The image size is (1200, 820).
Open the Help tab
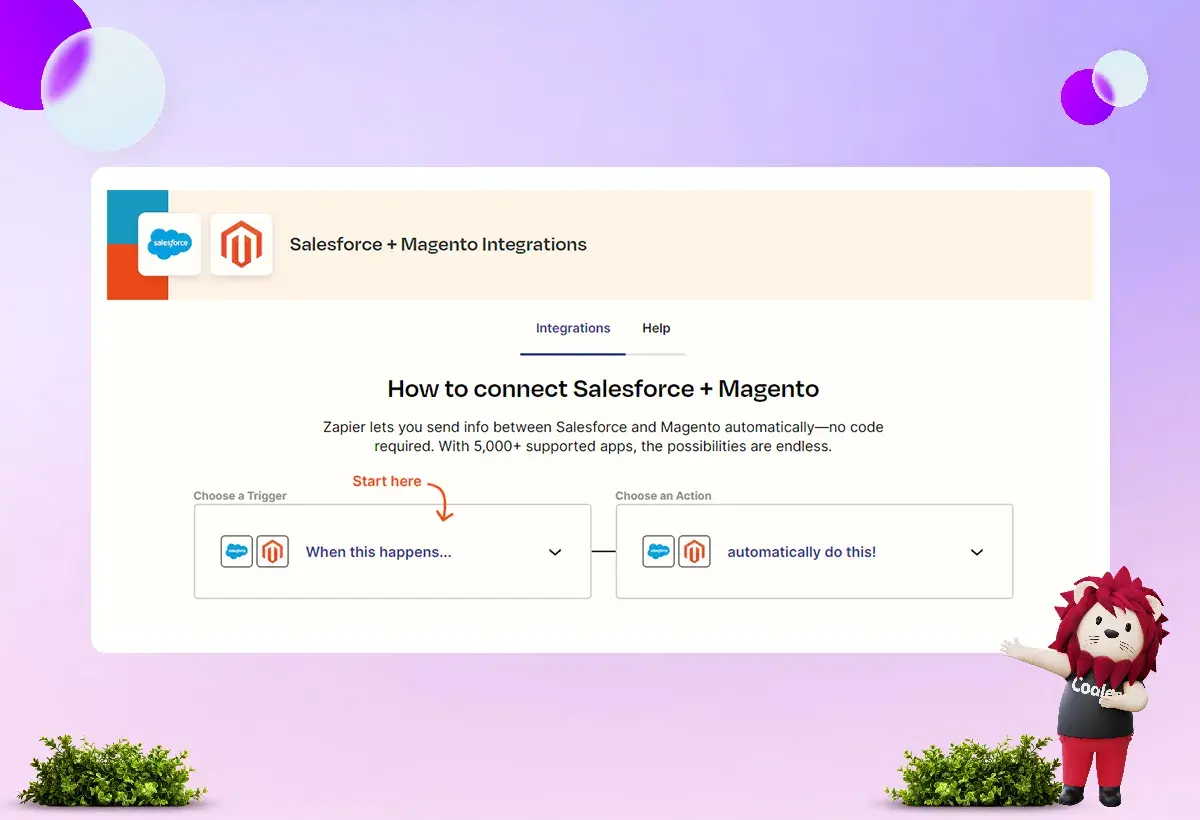coord(656,328)
